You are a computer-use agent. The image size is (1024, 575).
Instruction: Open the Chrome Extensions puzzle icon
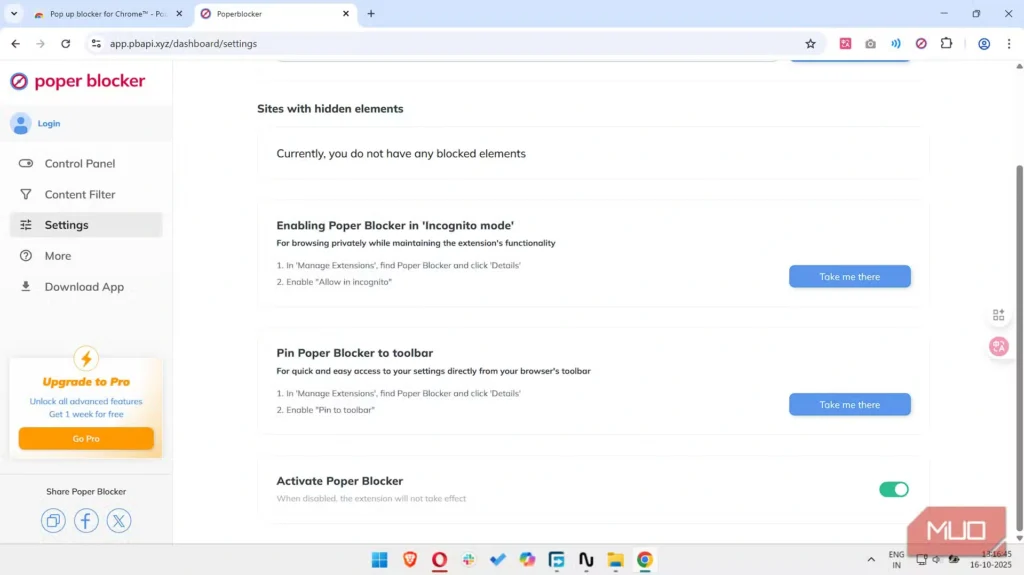click(x=946, y=44)
